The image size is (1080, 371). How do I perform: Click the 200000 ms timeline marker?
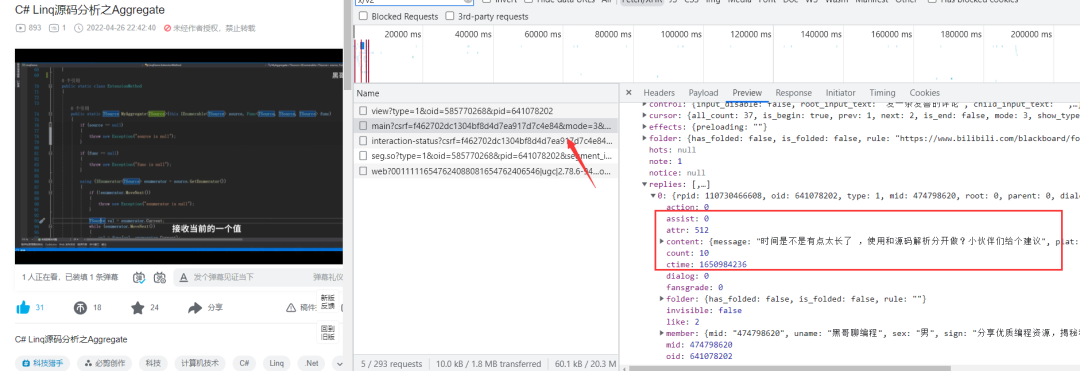point(1031,34)
